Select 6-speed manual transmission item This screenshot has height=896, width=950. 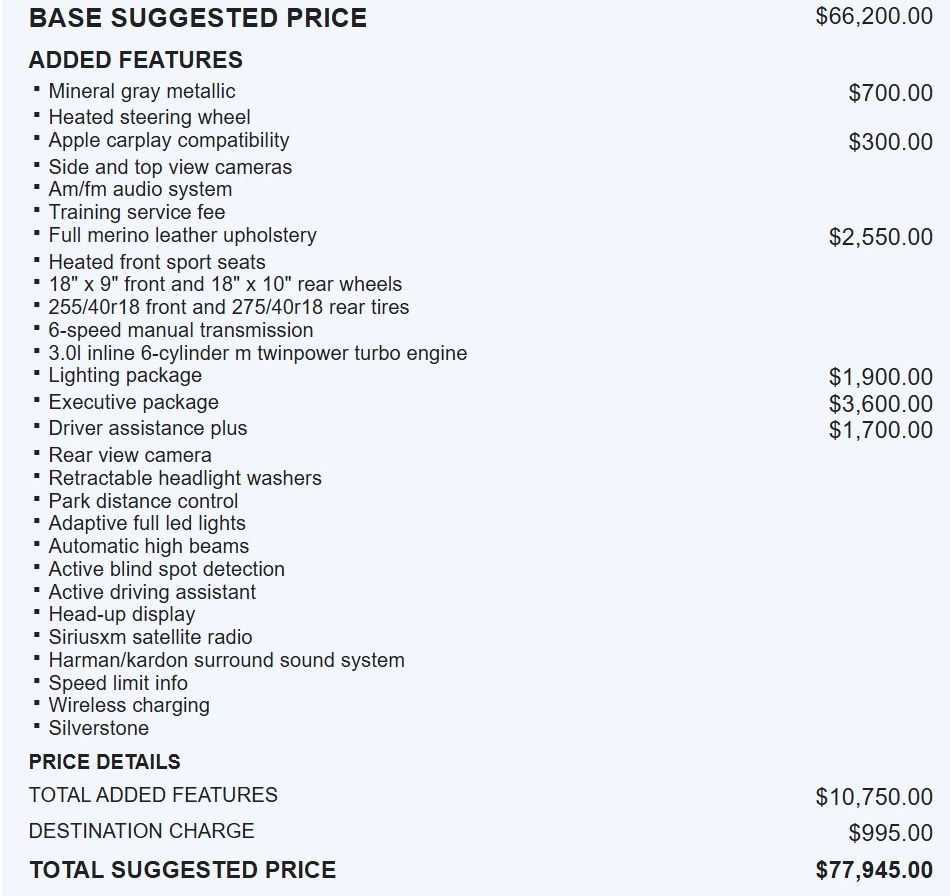(180, 330)
